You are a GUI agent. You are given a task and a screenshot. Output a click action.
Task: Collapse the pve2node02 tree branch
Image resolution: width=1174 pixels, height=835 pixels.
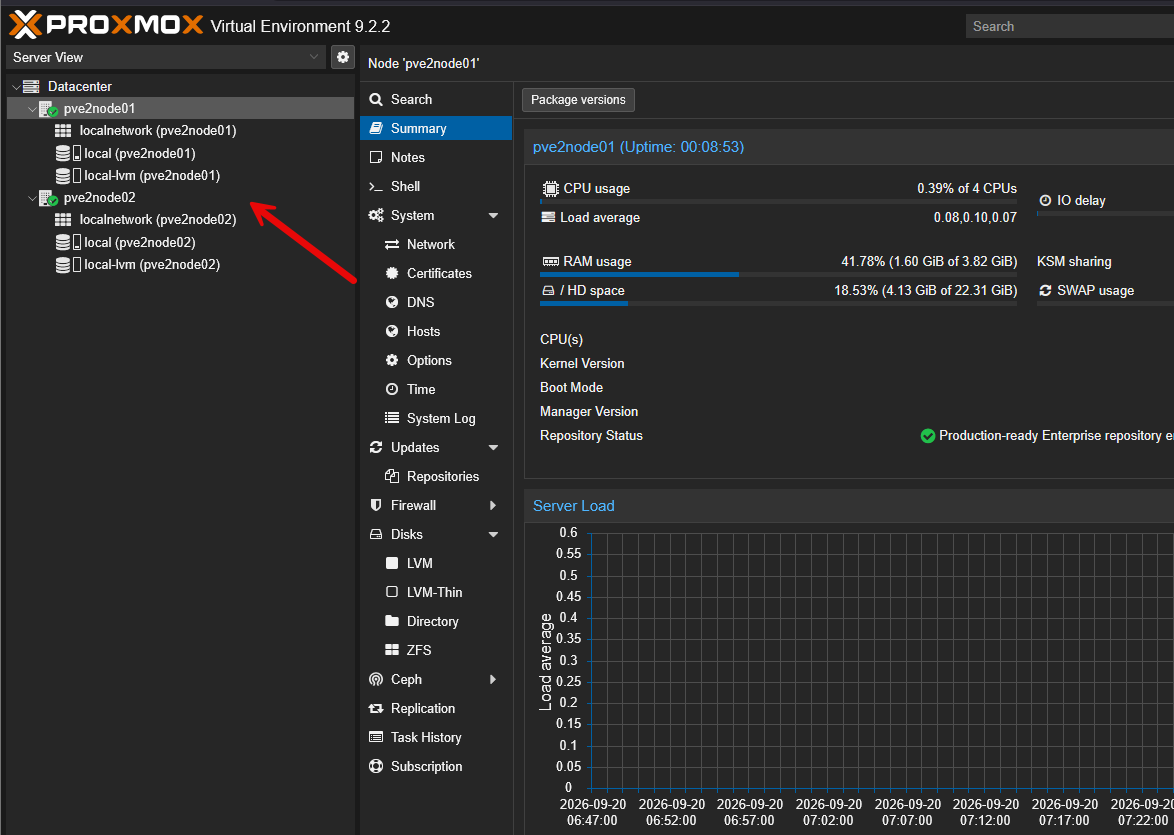tap(32, 198)
